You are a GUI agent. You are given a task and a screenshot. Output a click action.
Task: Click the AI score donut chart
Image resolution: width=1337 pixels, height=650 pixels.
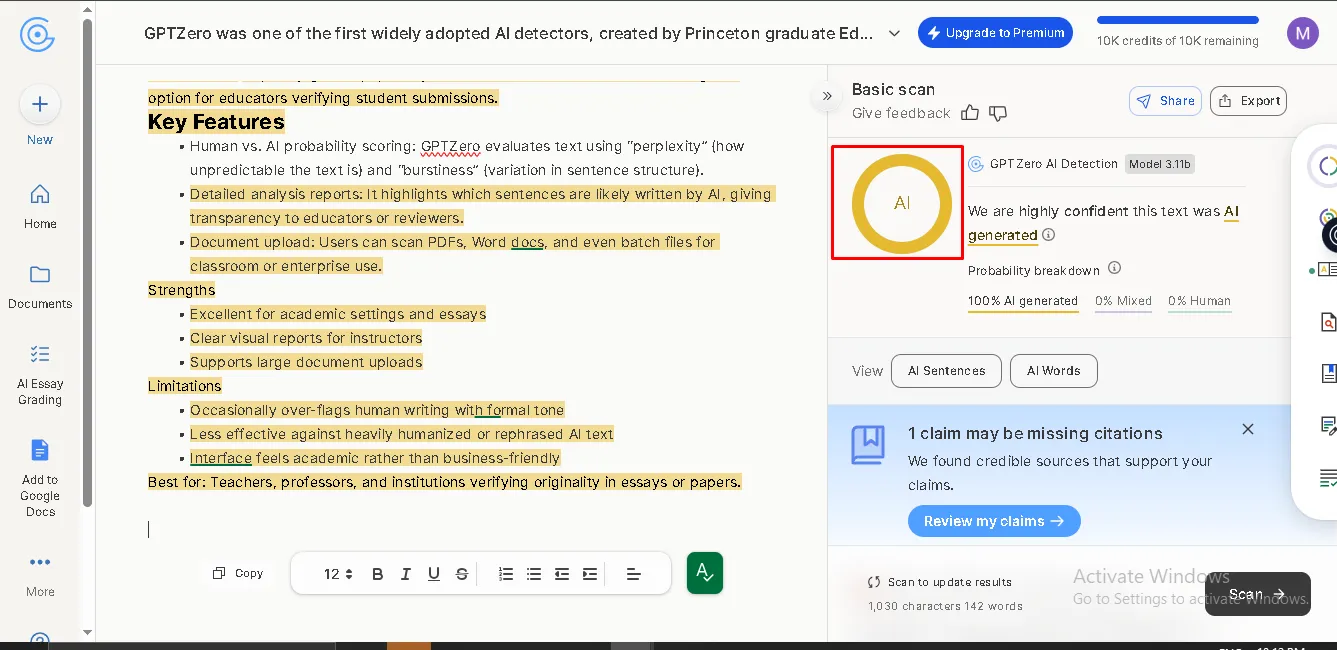click(x=902, y=203)
